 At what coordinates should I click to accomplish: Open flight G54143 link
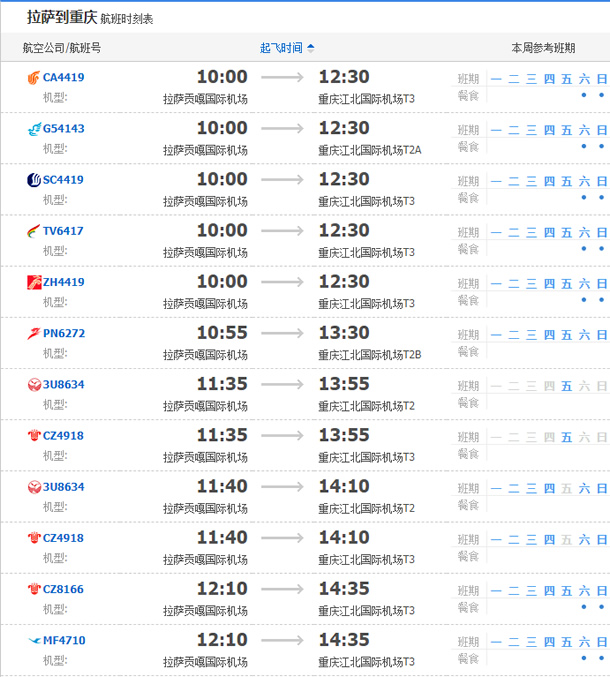tap(64, 129)
